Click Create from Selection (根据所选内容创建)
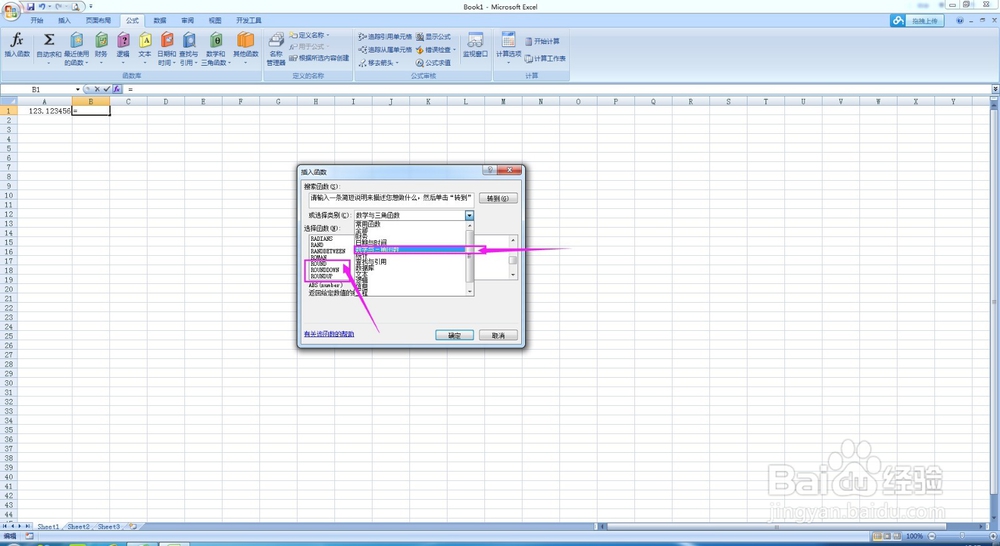1000x546 pixels. pos(319,58)
